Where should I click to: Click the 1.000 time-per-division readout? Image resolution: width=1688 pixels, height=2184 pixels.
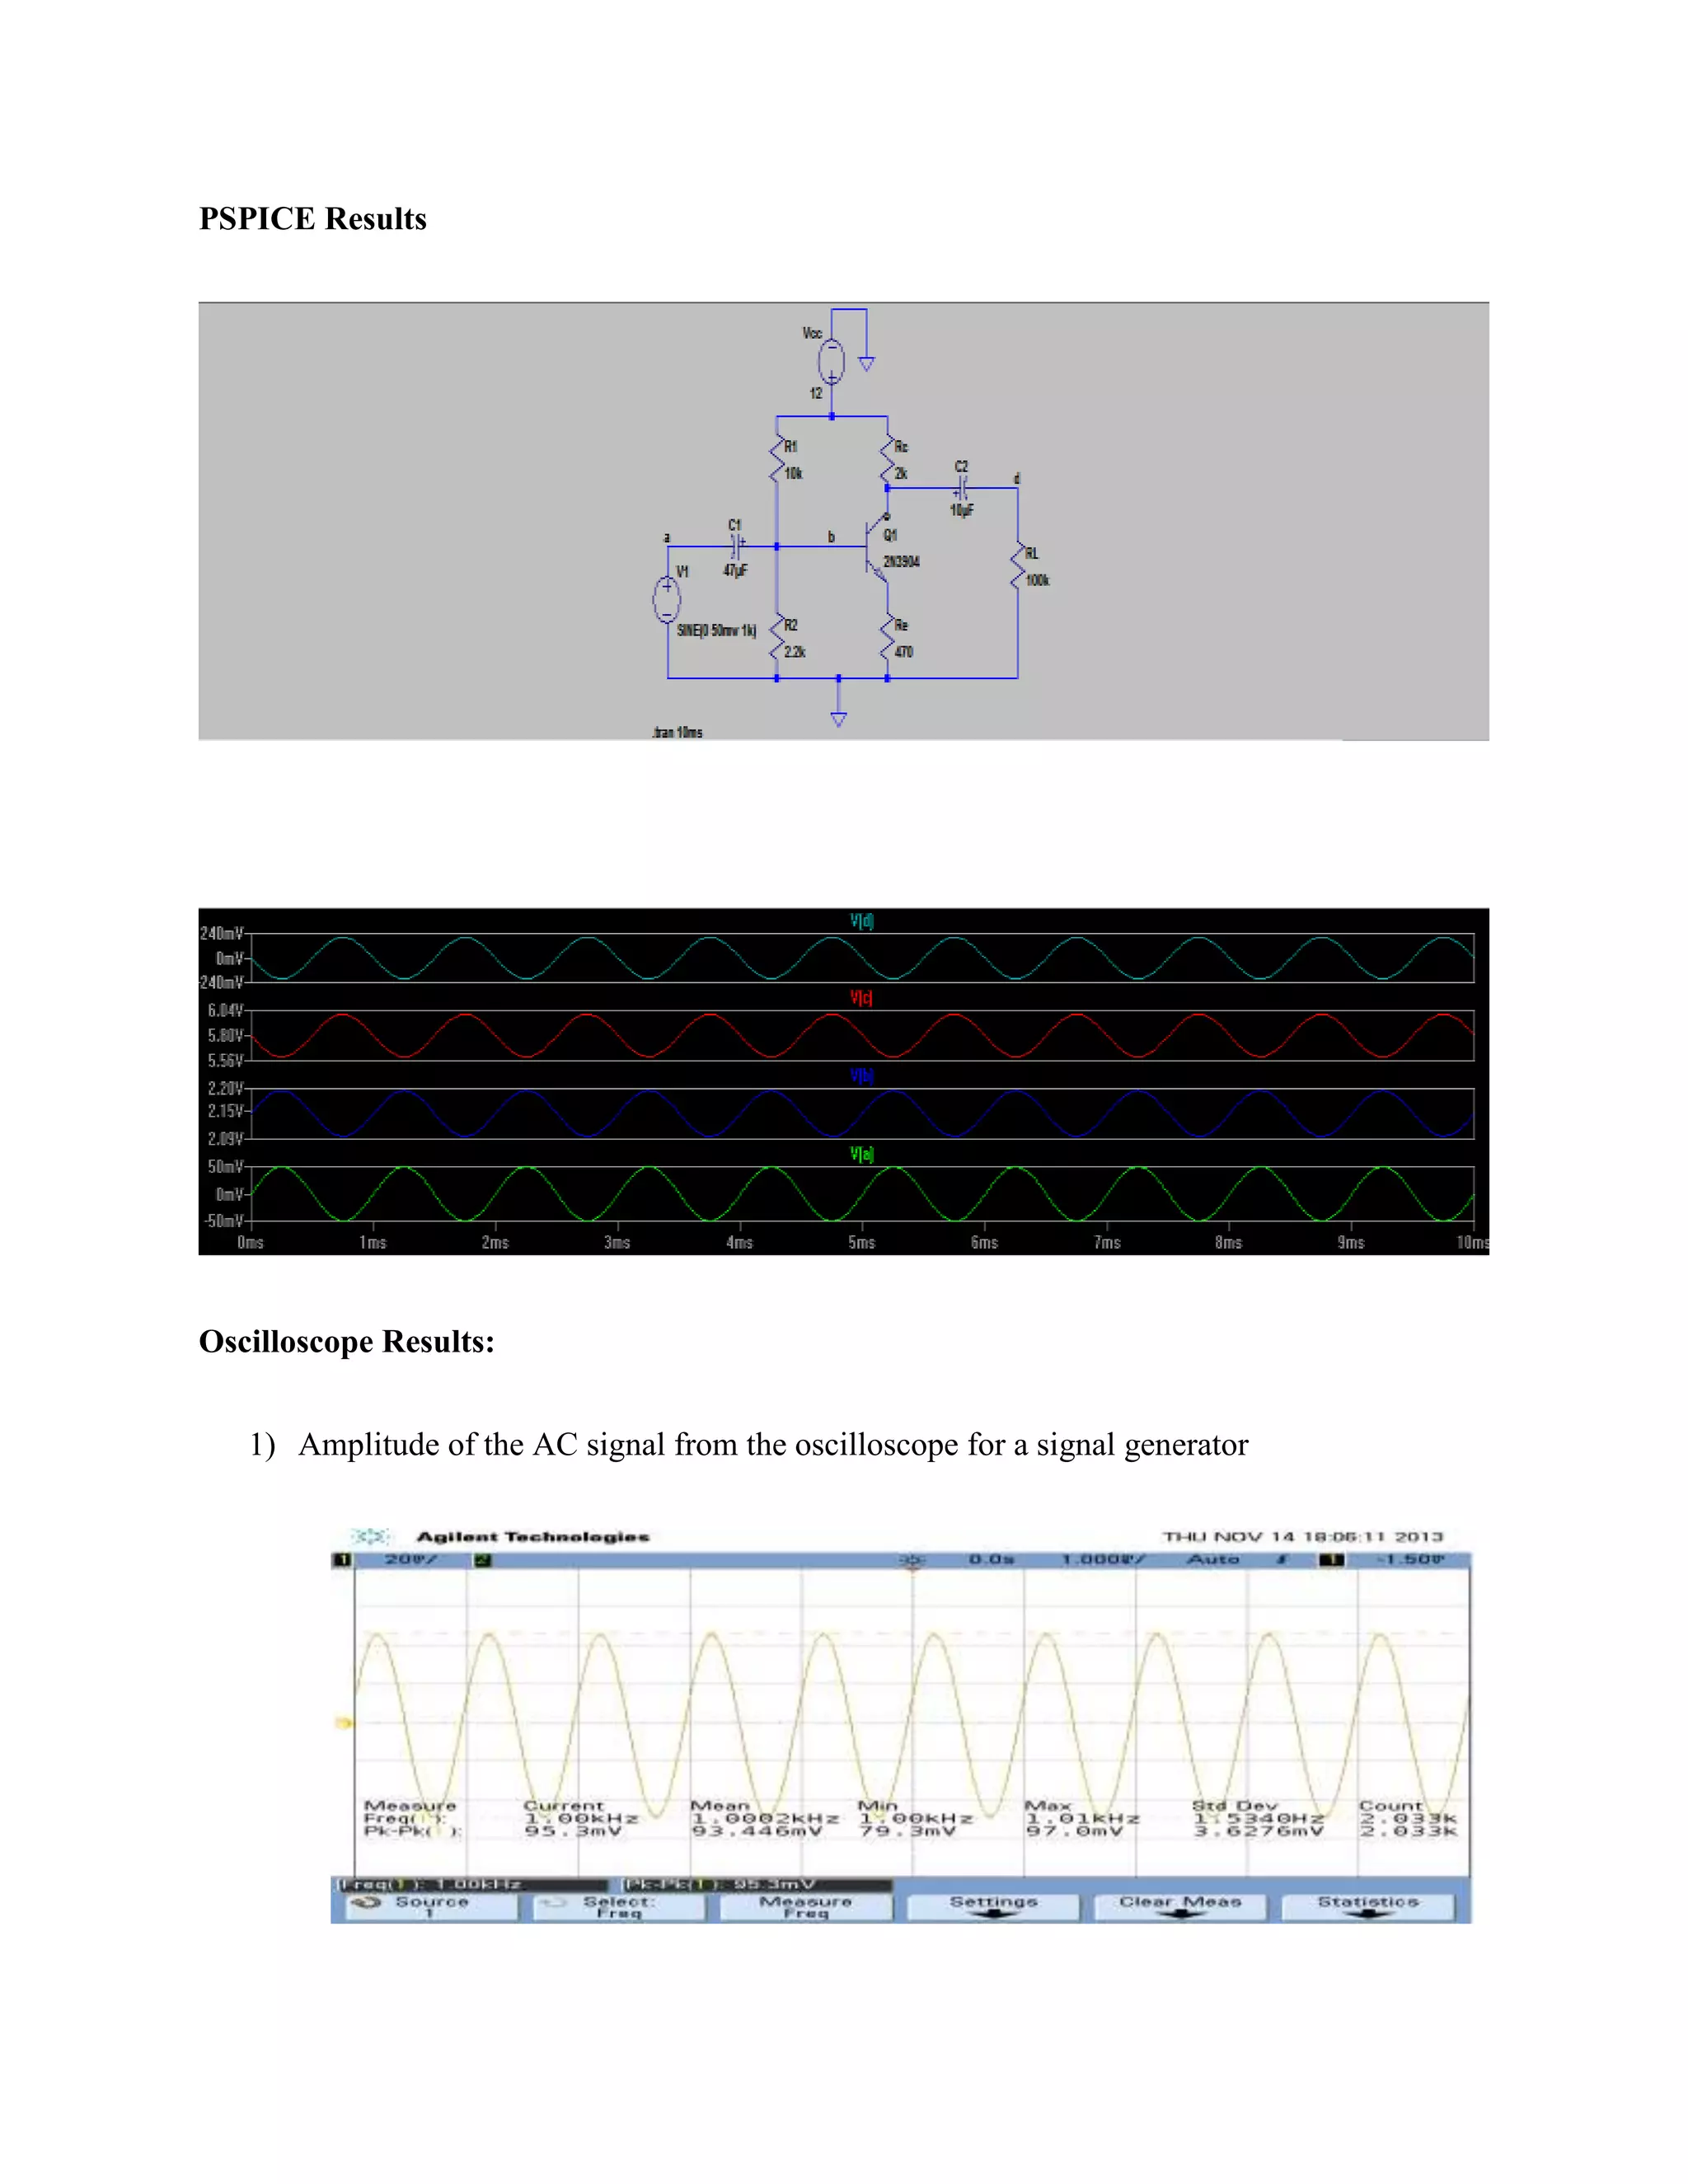(1103, 1560)
